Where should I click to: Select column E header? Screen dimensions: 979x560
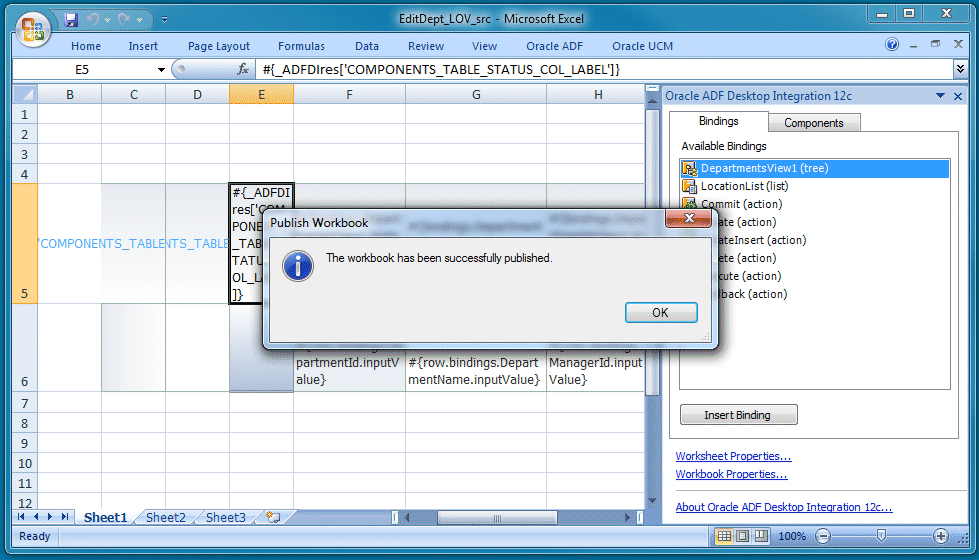[261, 95]
